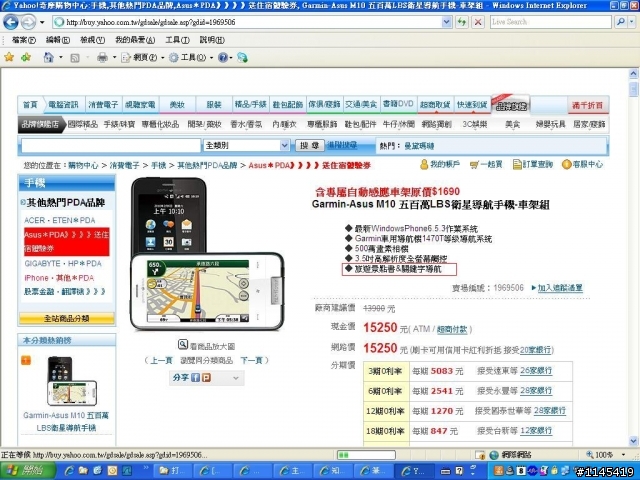Click the page loading progress bar

366,455
